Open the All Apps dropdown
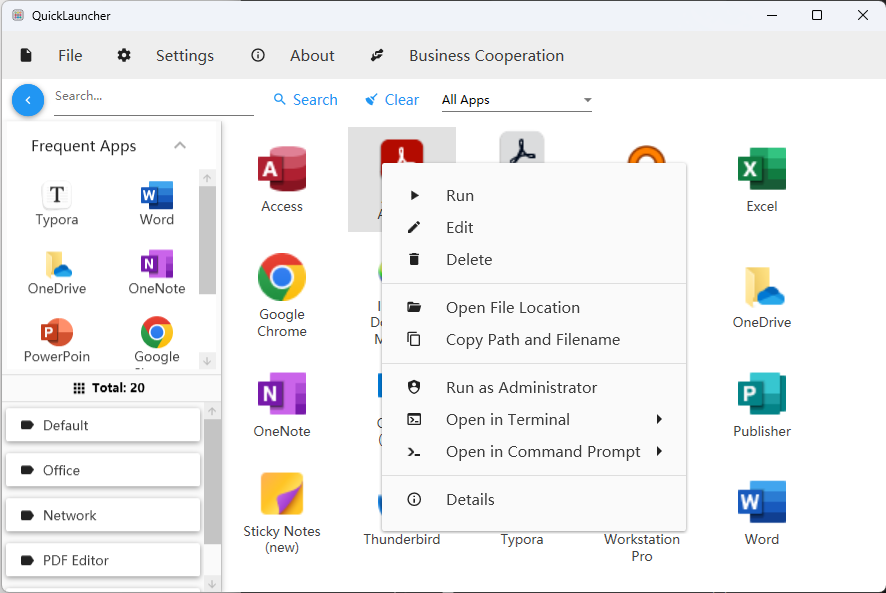The height and width of the screenshot is (593, 886). [516, 100]
